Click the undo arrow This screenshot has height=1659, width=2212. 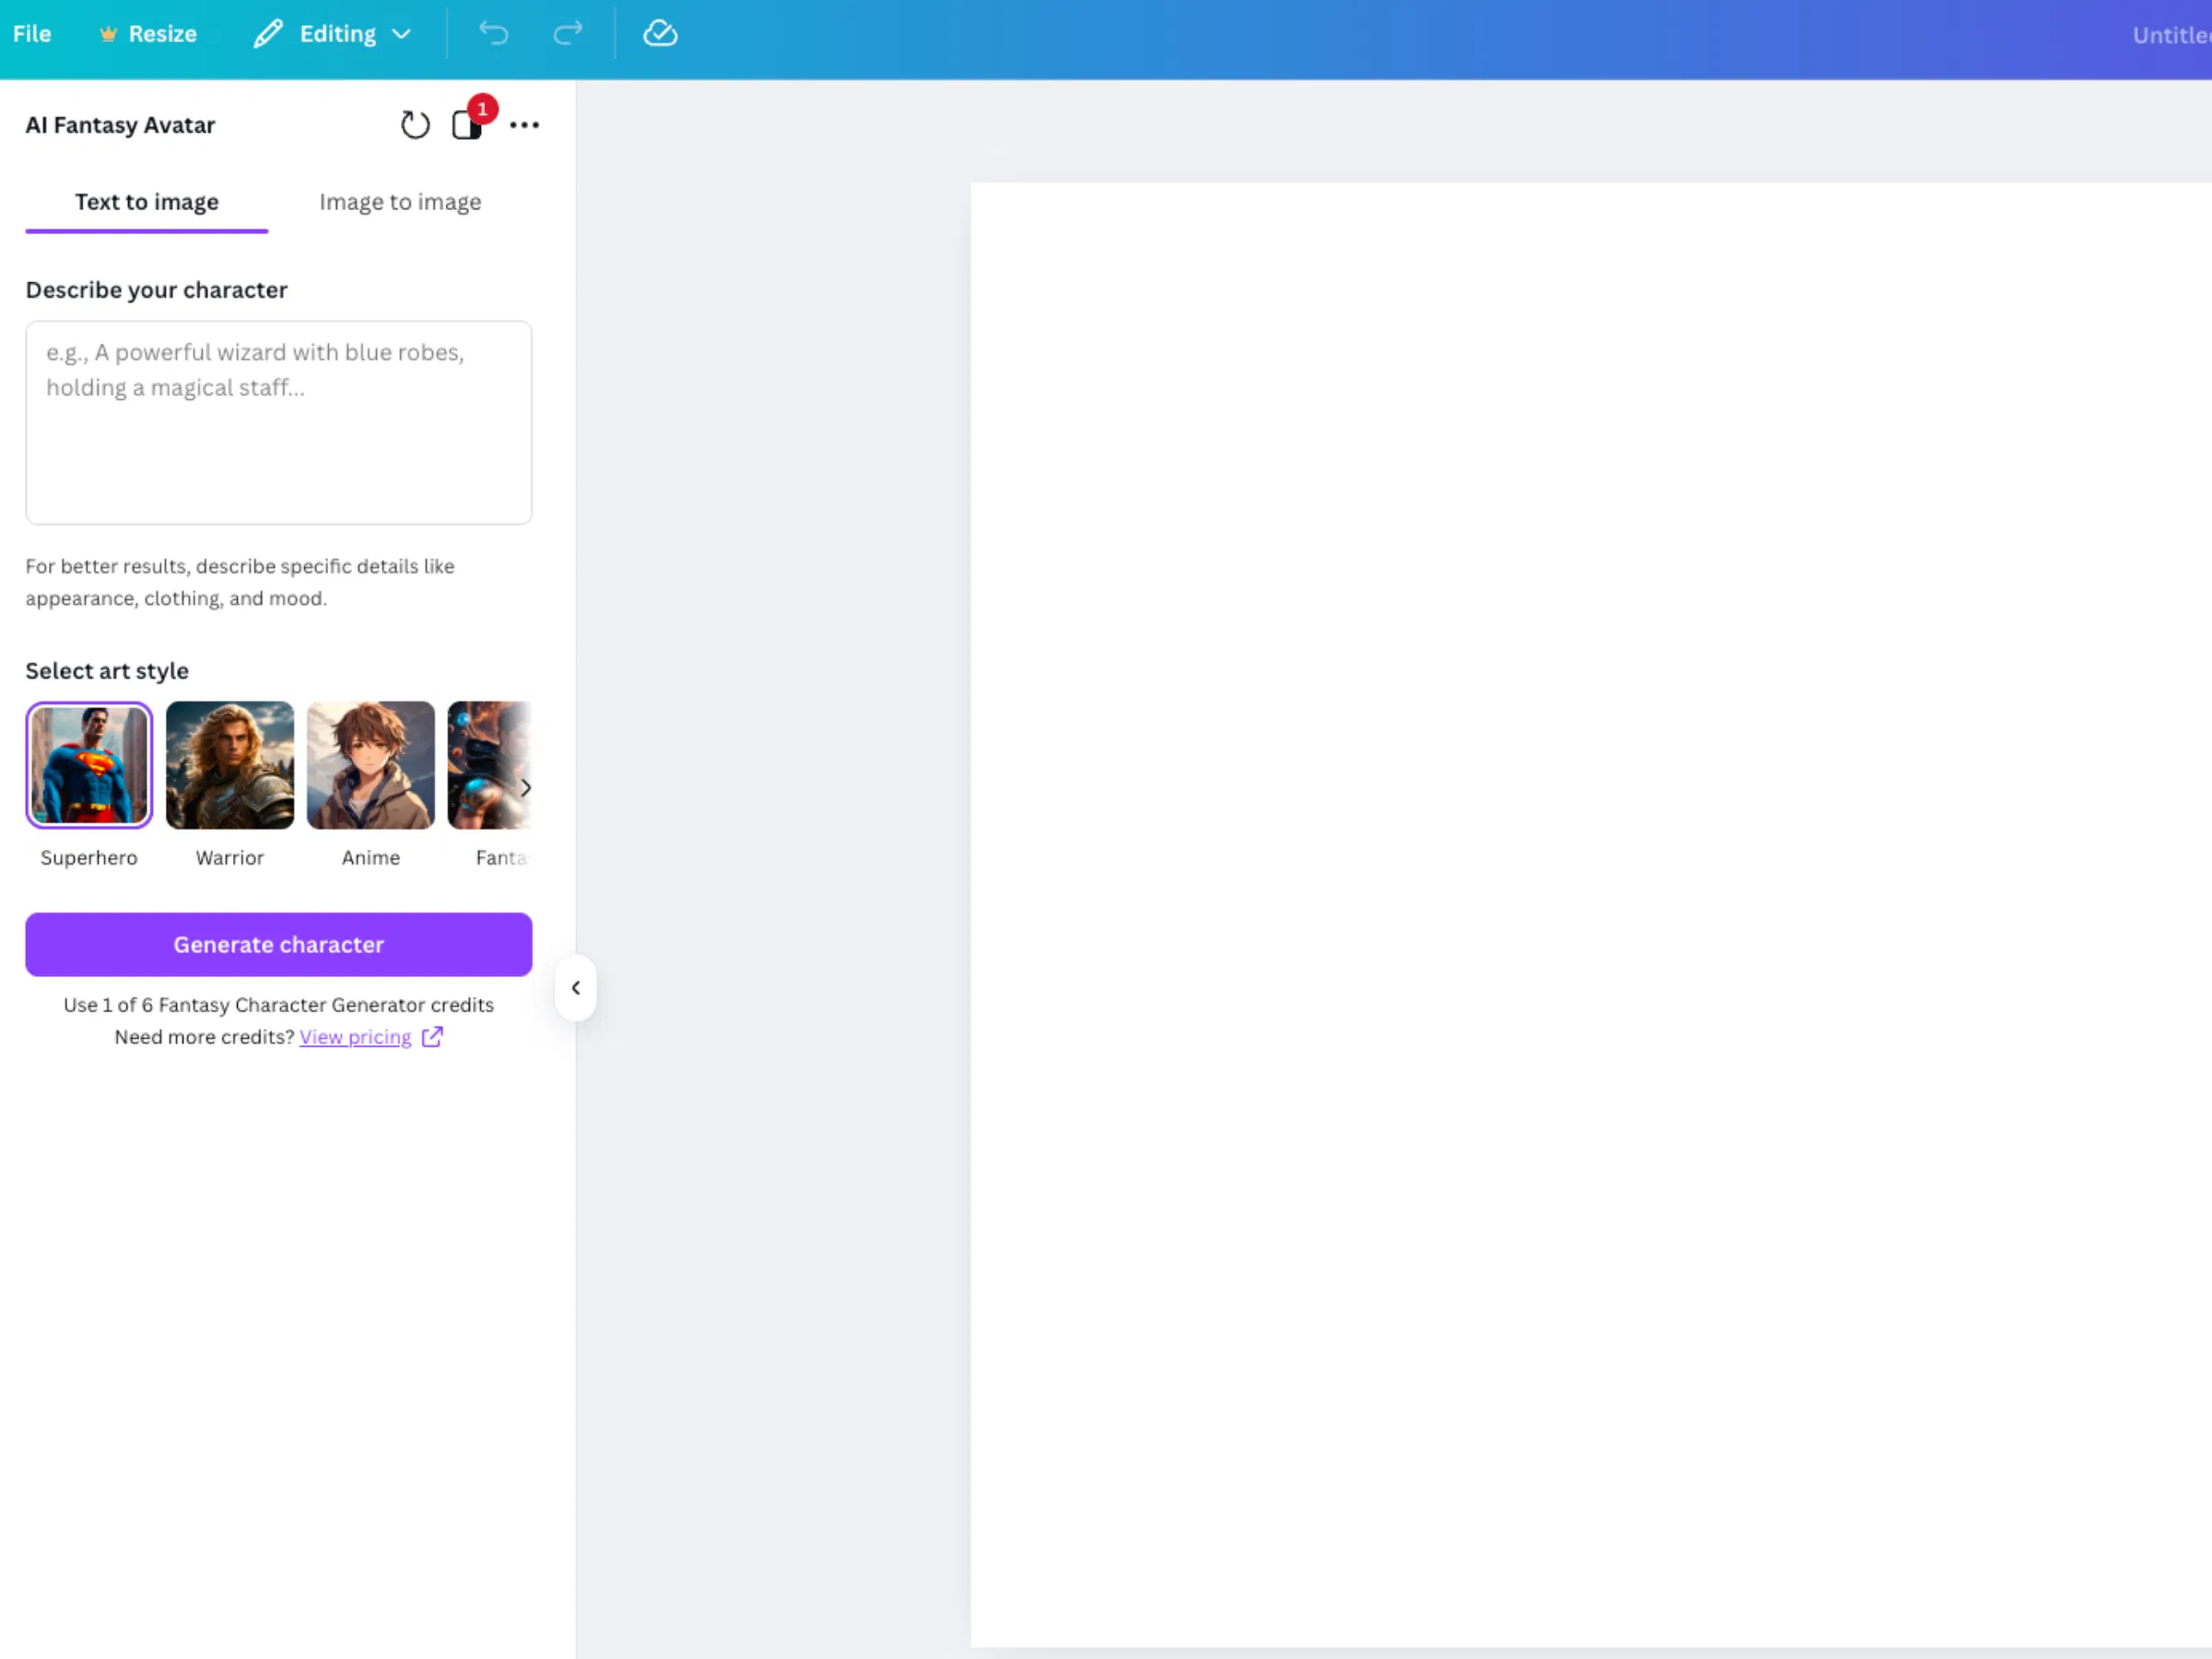tap(494, 34)
